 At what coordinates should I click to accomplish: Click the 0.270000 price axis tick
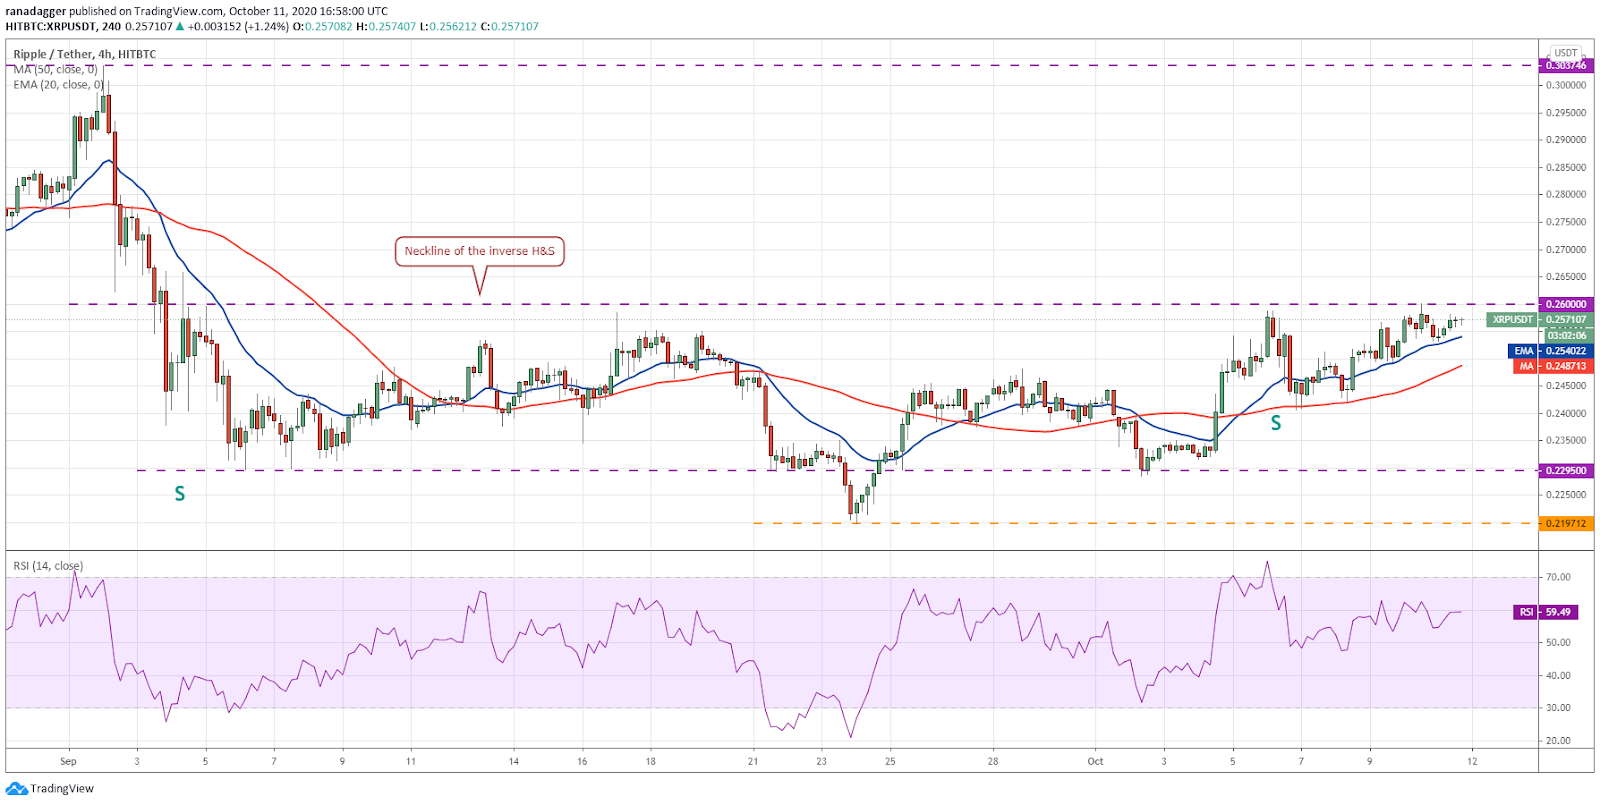[1566, 250]
